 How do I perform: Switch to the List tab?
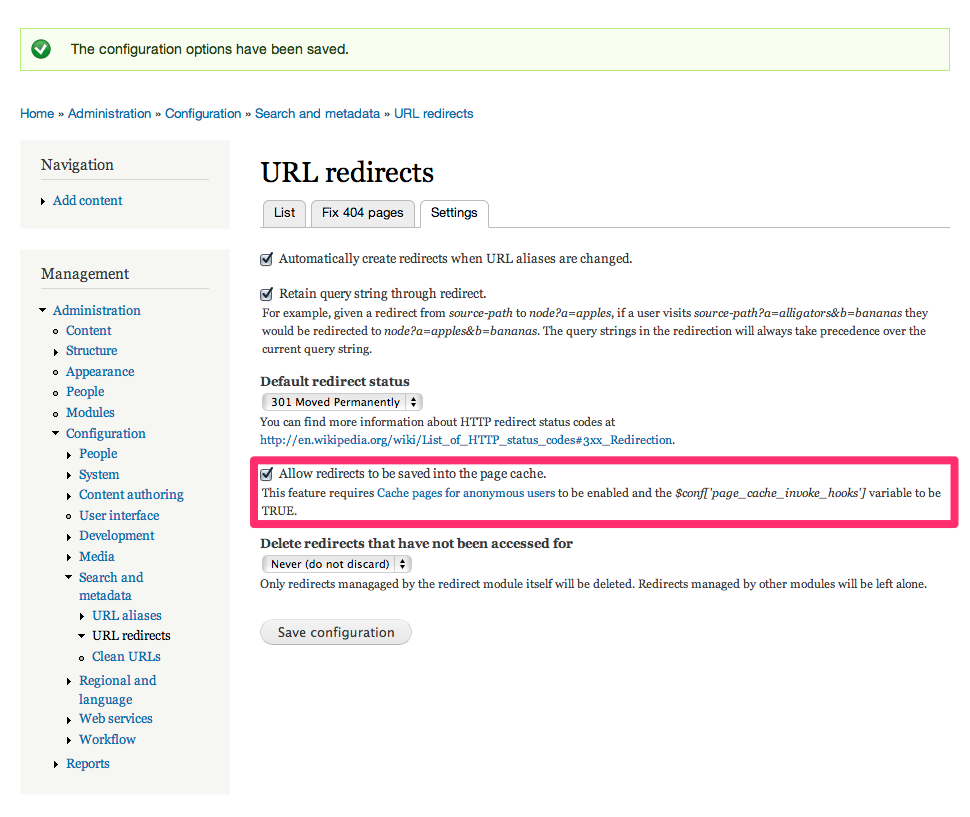click(x=284, y=213)
